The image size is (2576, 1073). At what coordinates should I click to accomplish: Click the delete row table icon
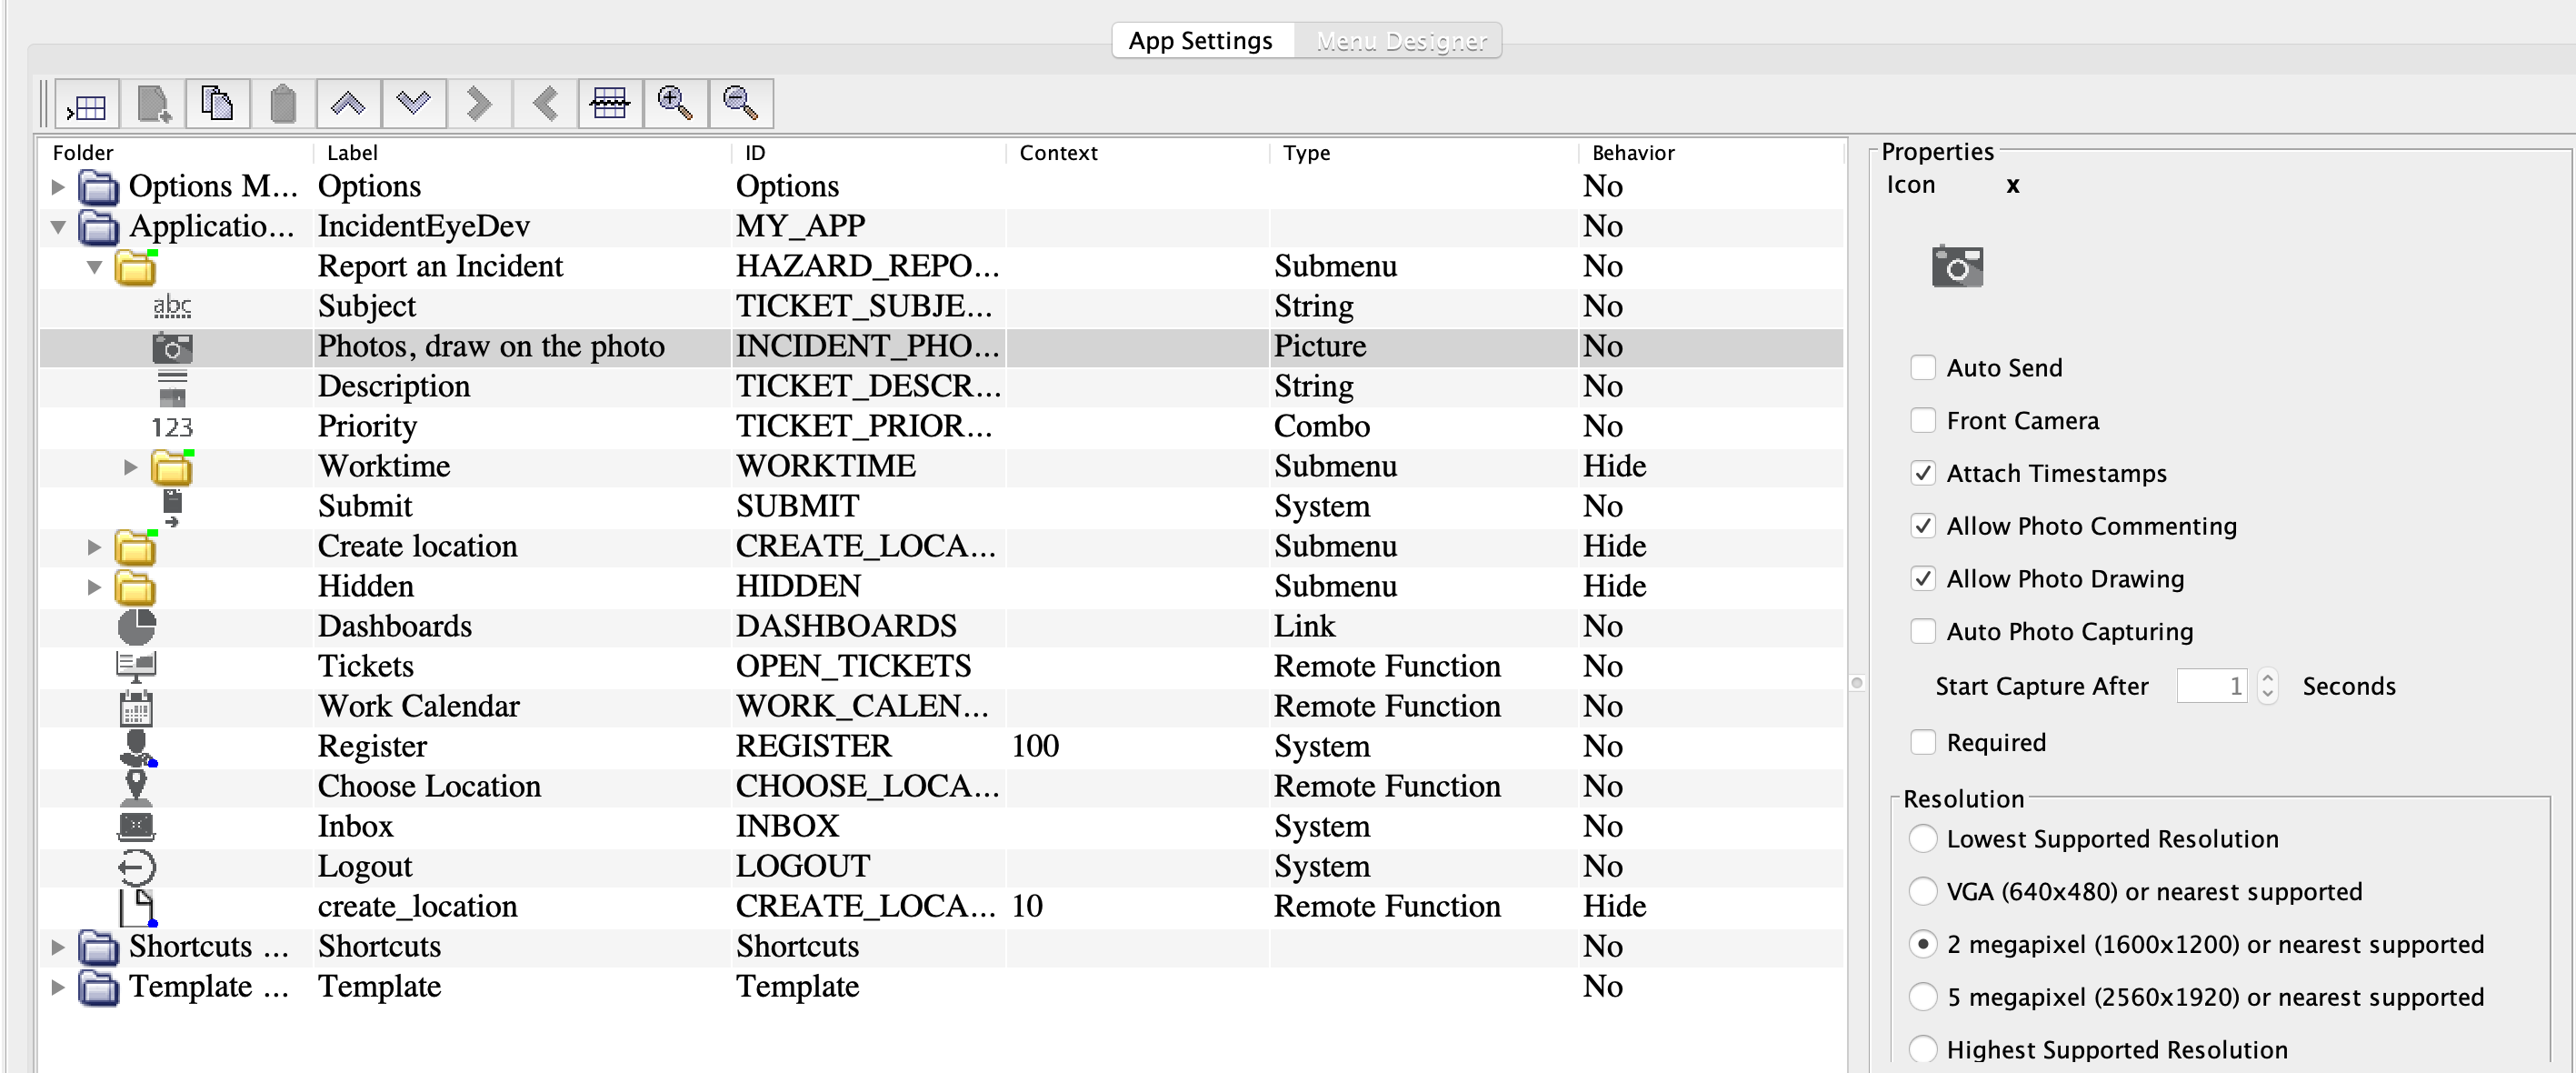pos(609,104)
